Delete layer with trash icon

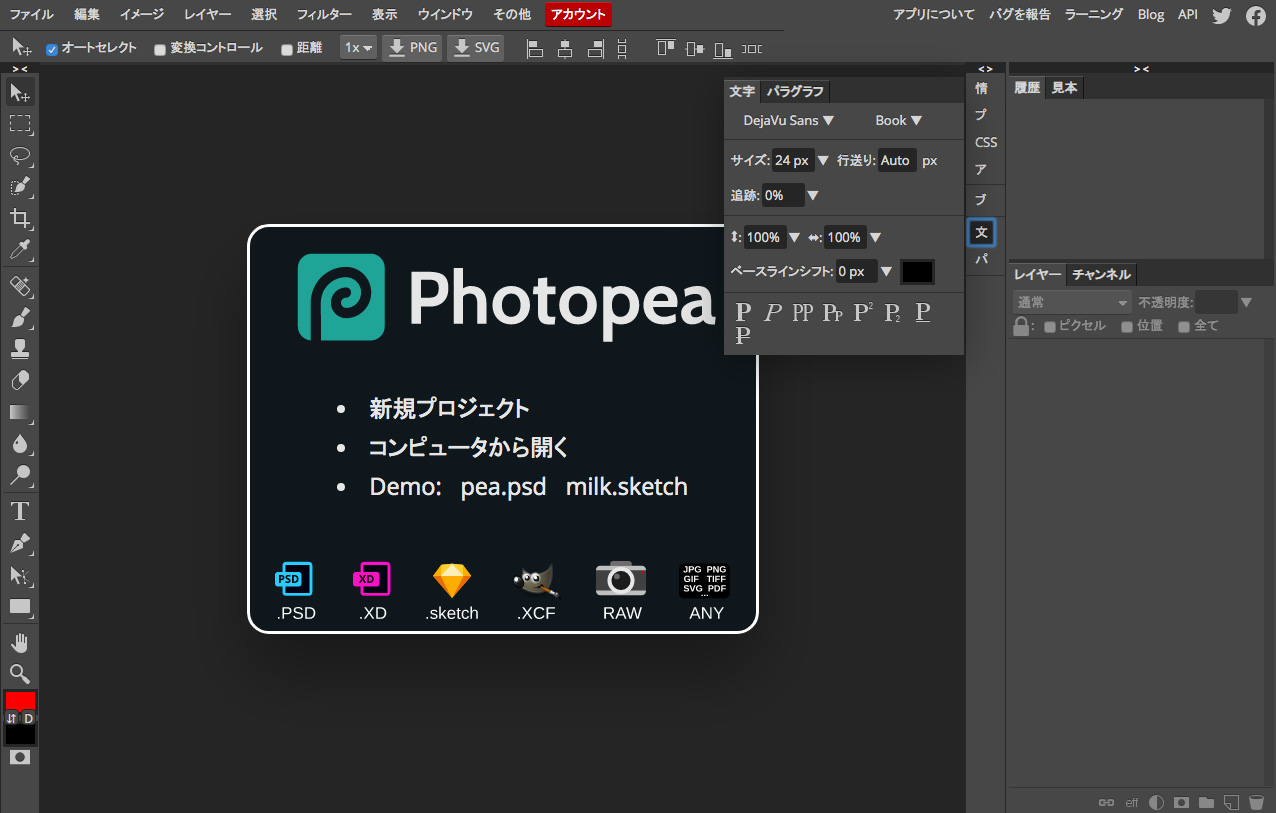click(1257, 802)
